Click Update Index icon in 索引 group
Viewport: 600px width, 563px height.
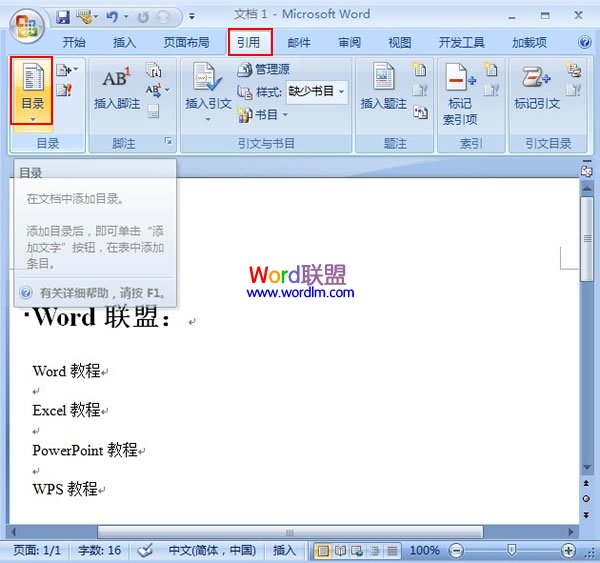491,90
